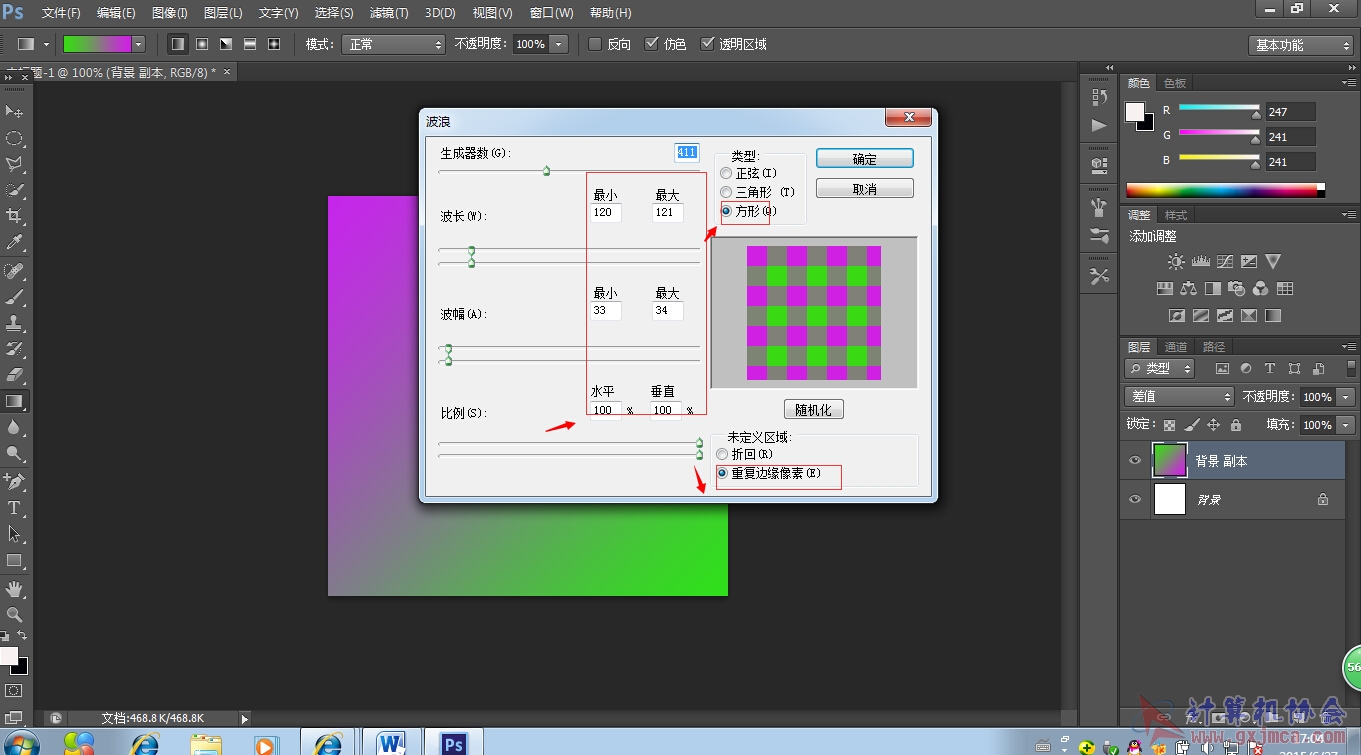The height and width of the screenshot is (755, 1361).
Task: Open the 基本功能 workspace dropdown
Action: (1301, 45)
